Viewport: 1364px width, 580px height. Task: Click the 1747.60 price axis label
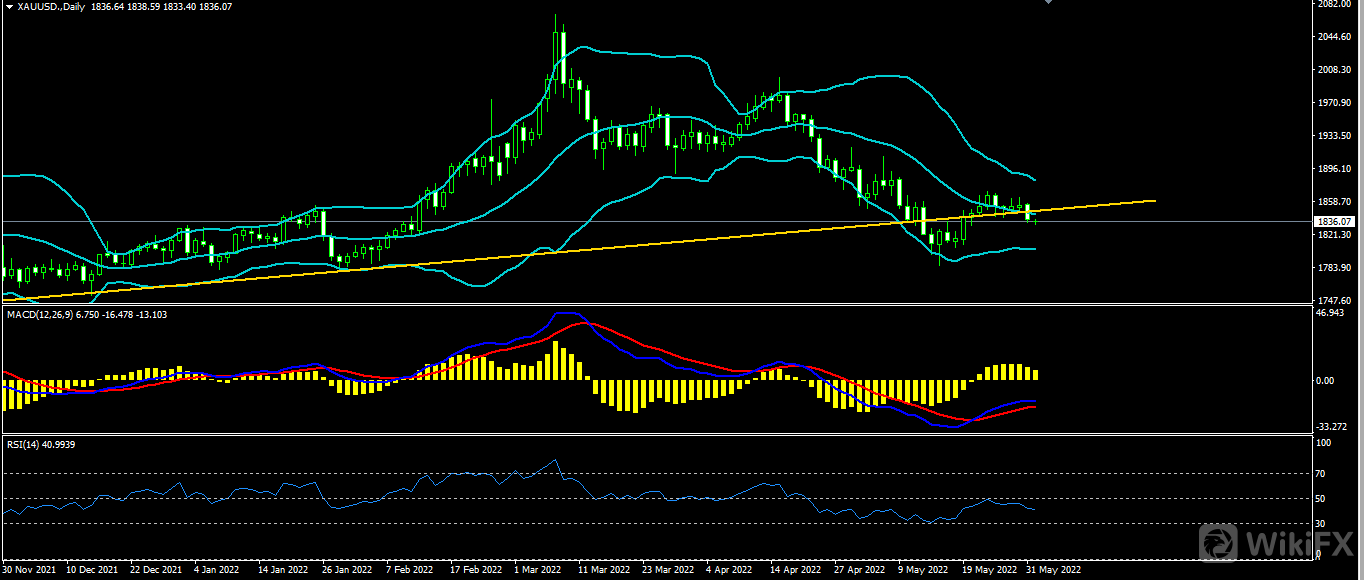[x=1334, y=299]
